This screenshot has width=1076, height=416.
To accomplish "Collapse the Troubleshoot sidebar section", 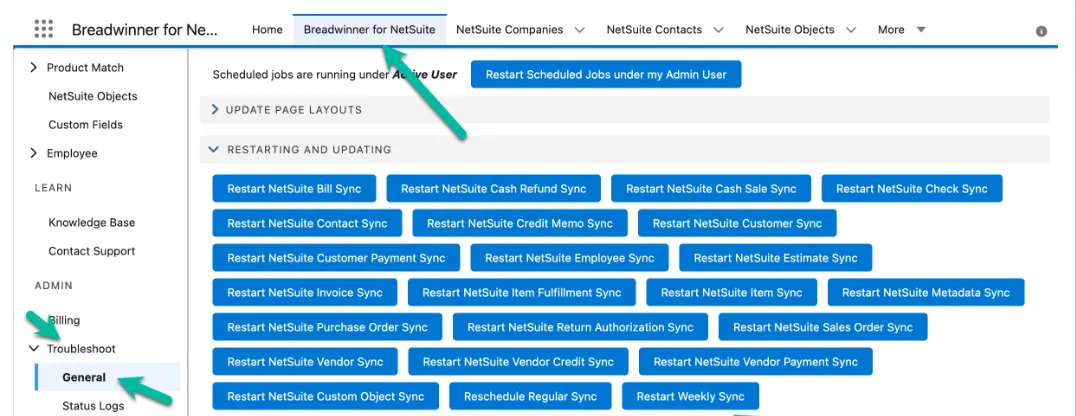I will tap(34, 349).
